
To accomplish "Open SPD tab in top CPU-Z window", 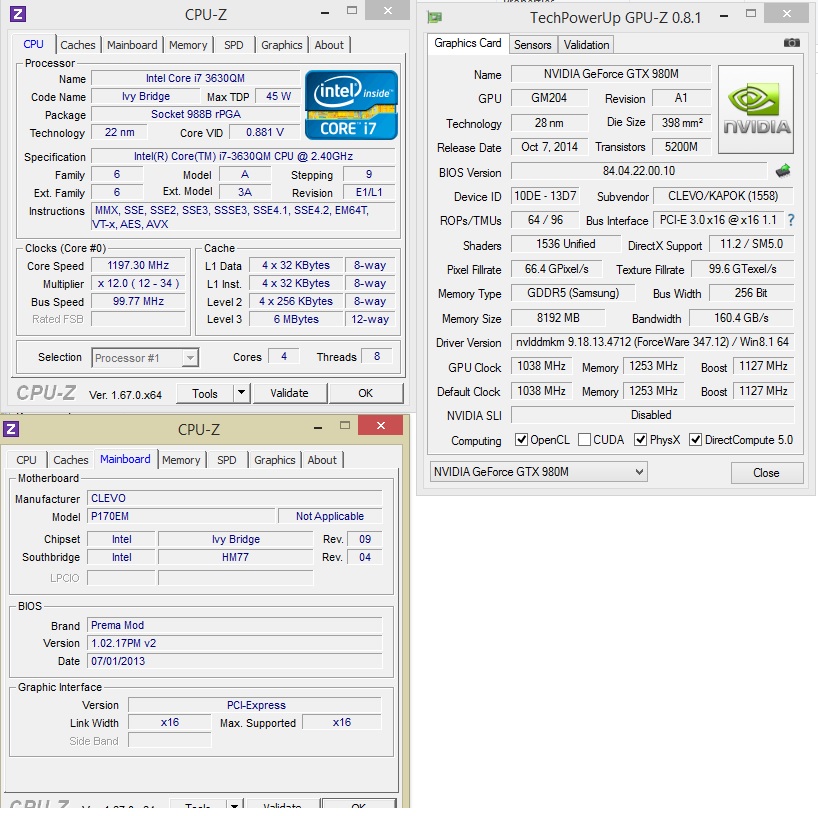I will (x=234, y=45).
